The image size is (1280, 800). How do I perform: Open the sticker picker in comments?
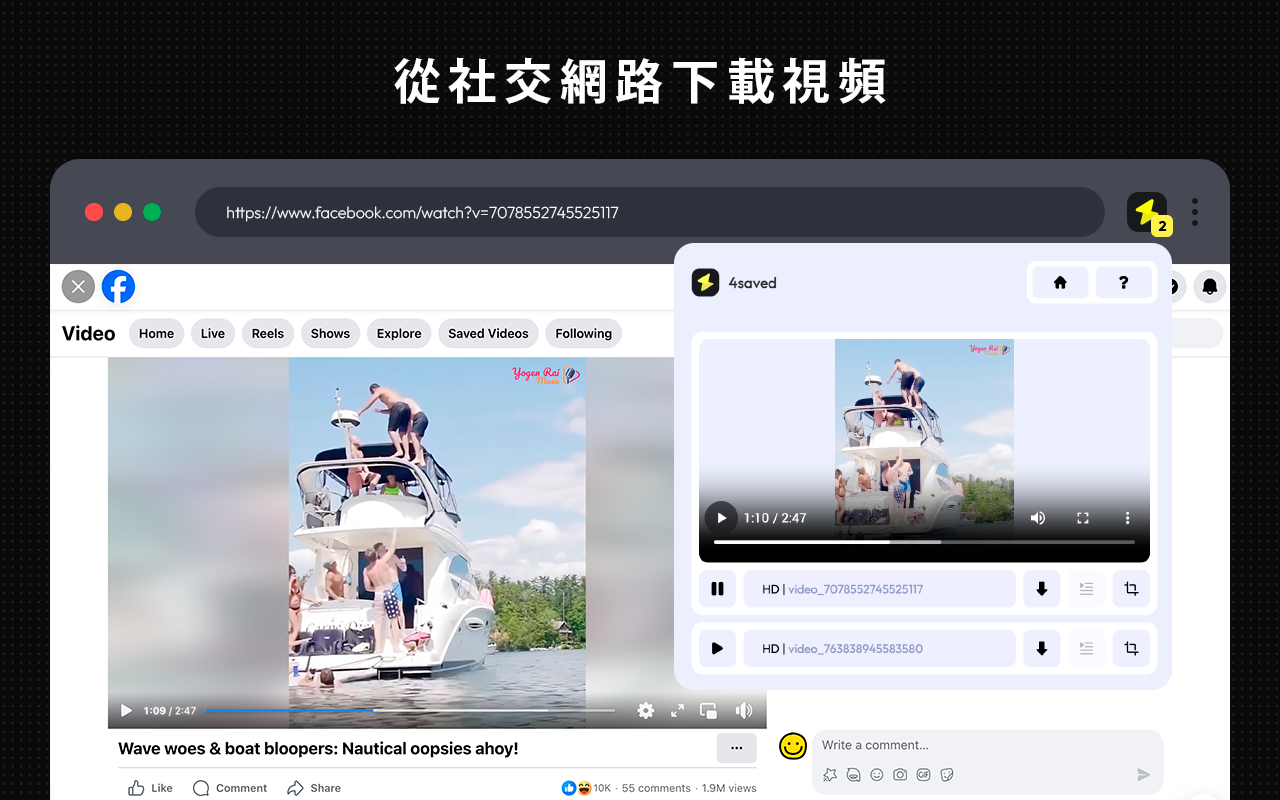click(948, 774)
